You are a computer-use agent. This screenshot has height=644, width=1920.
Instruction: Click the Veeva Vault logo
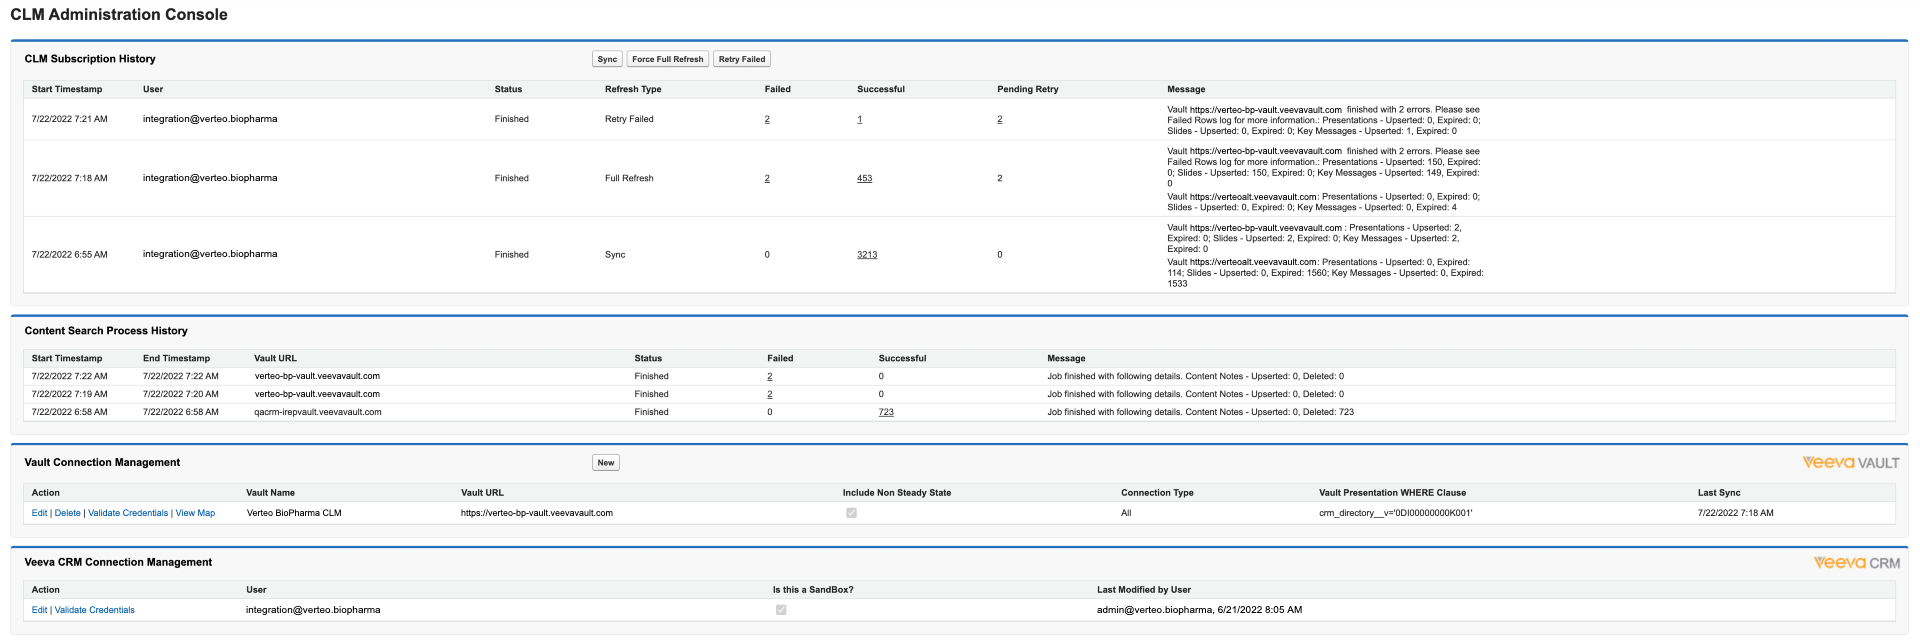pyautogui.click(x=1850, y=463)
